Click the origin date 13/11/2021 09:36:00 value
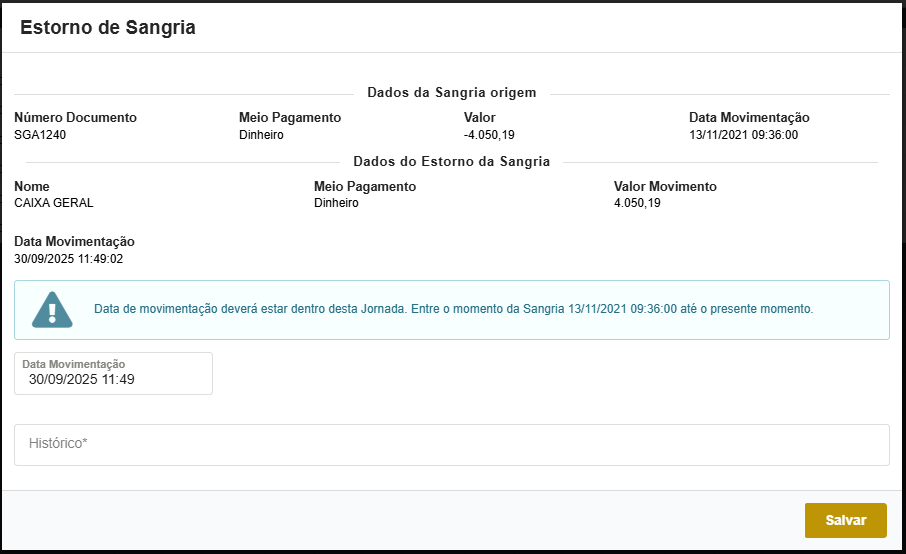 743,135
